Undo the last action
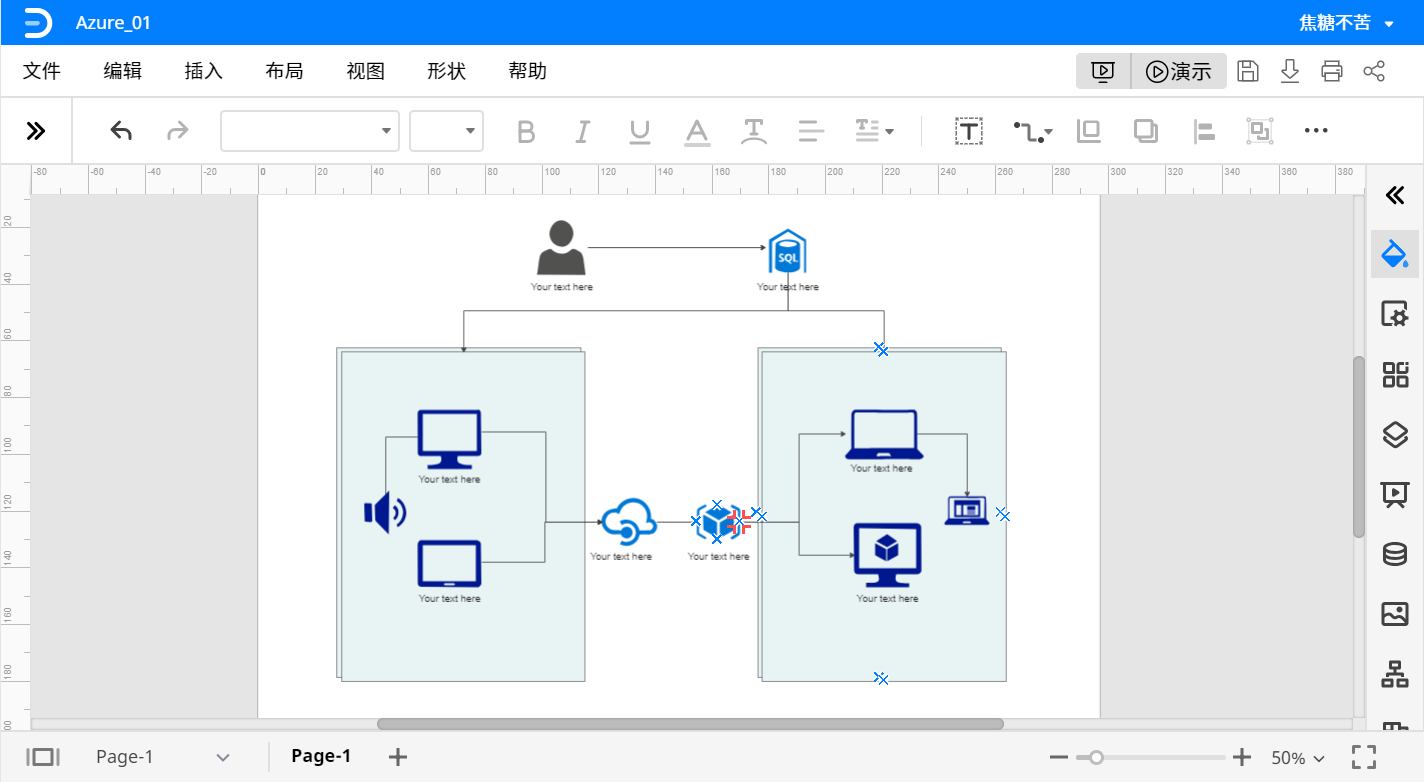1424x782 pixels. click(121, 131)
